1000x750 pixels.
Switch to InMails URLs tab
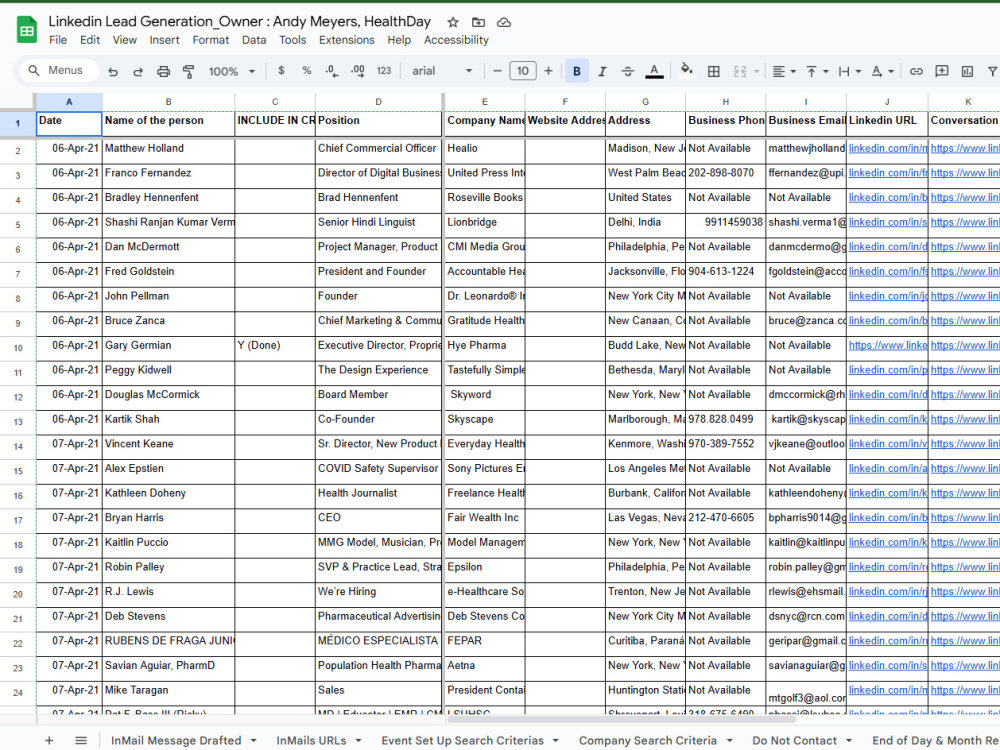[x=311, y=740]
